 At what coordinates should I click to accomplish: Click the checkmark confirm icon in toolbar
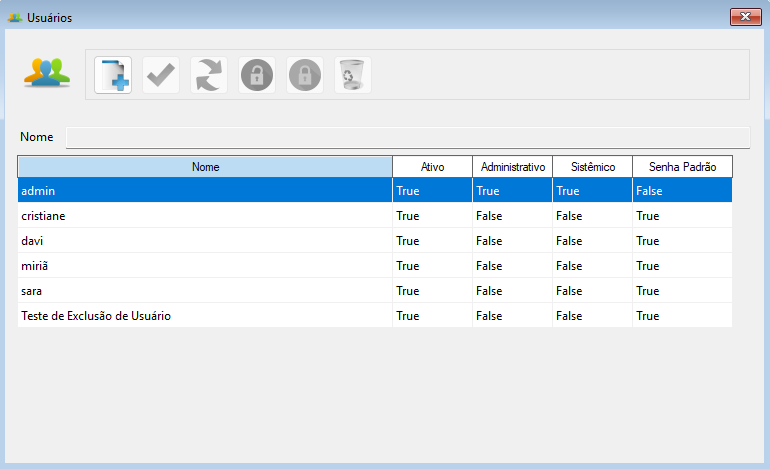pyautogui.click(x=161, y=75)
